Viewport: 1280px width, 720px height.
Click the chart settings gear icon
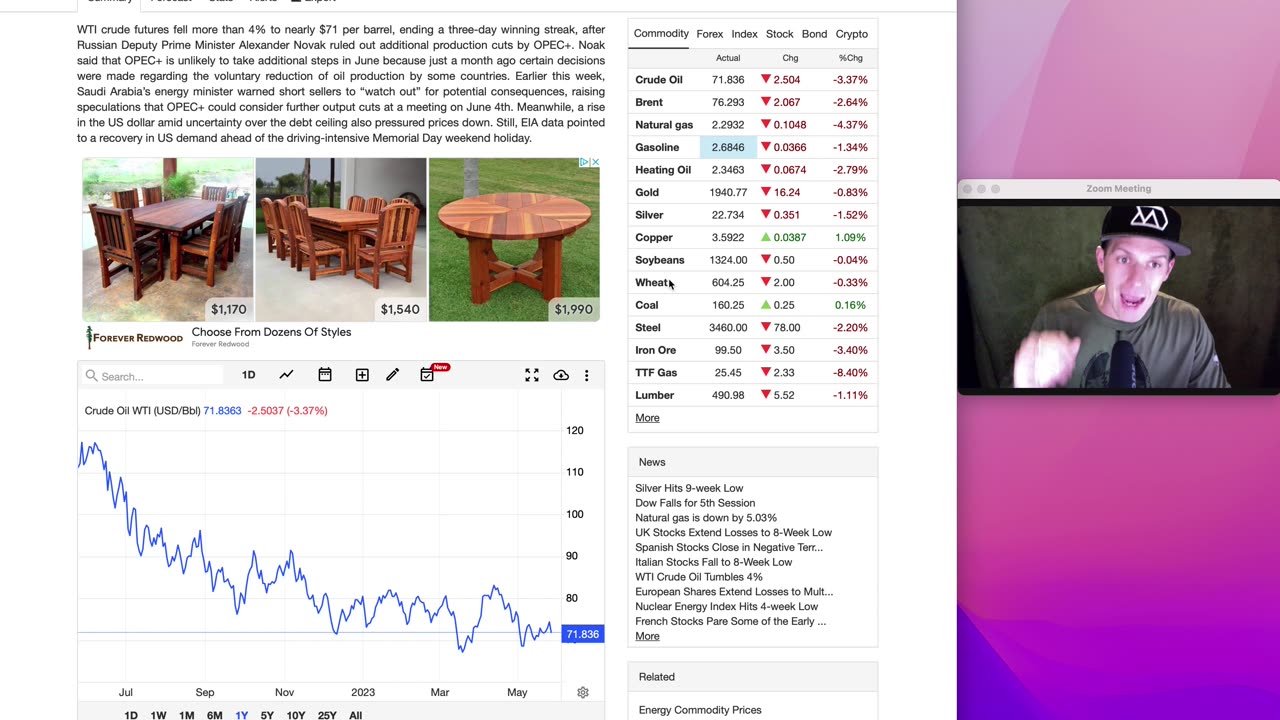[583, 692]
